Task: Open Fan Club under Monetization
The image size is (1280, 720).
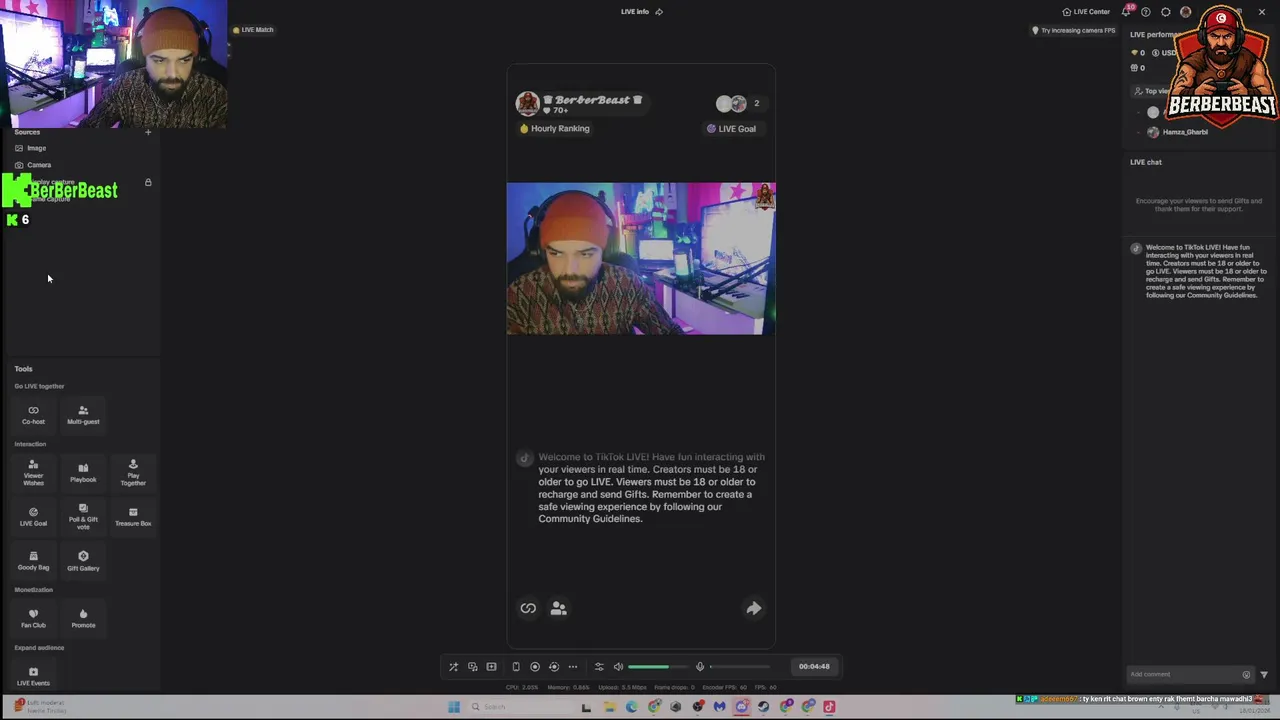Action: tap(33, 618)
